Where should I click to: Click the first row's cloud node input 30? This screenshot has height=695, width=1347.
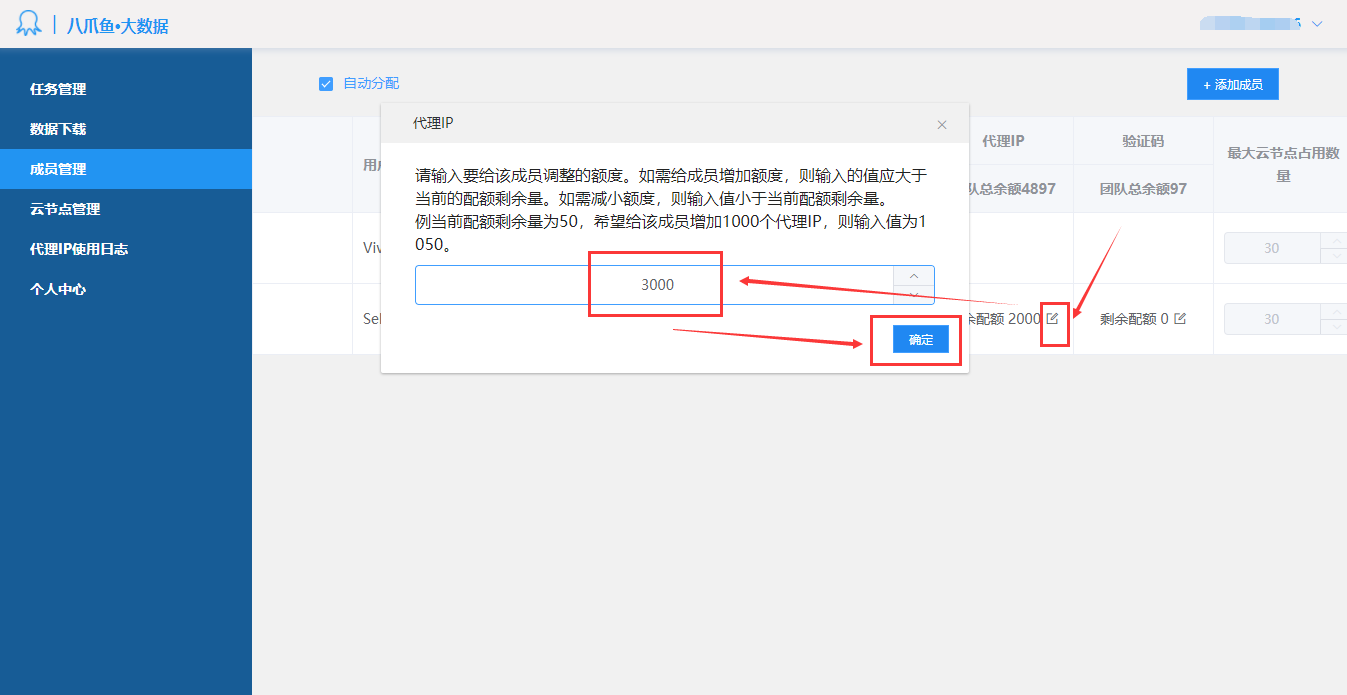(1272, 248)
